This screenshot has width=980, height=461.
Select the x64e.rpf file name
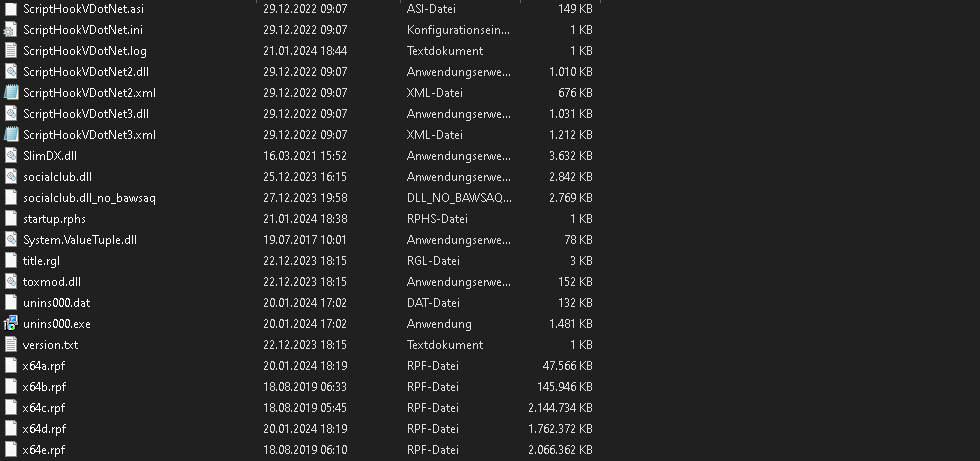(x=44, y=449)
